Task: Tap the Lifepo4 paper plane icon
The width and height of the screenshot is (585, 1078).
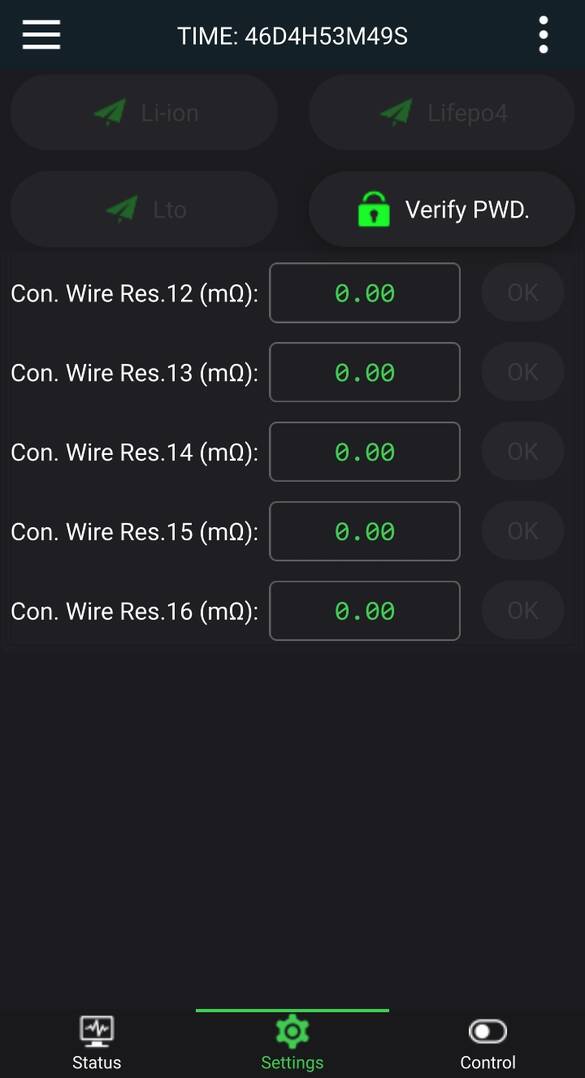Action: click(x=397, y=112)
